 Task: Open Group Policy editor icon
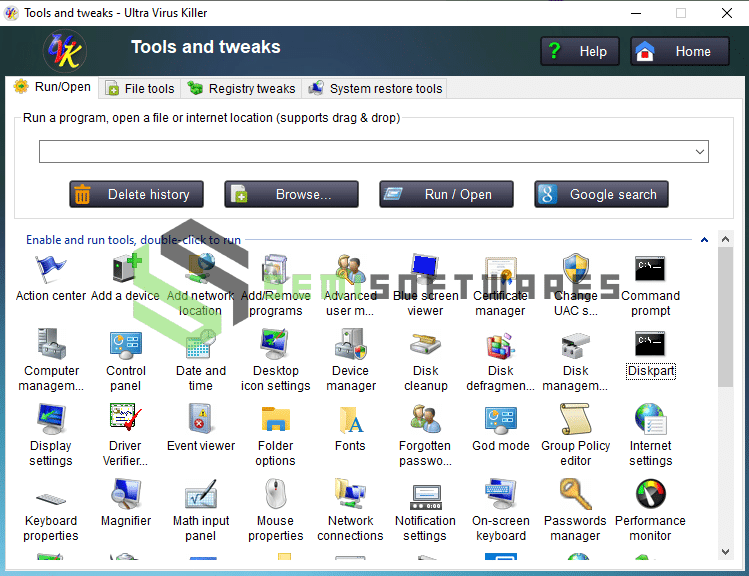point(576,418)
